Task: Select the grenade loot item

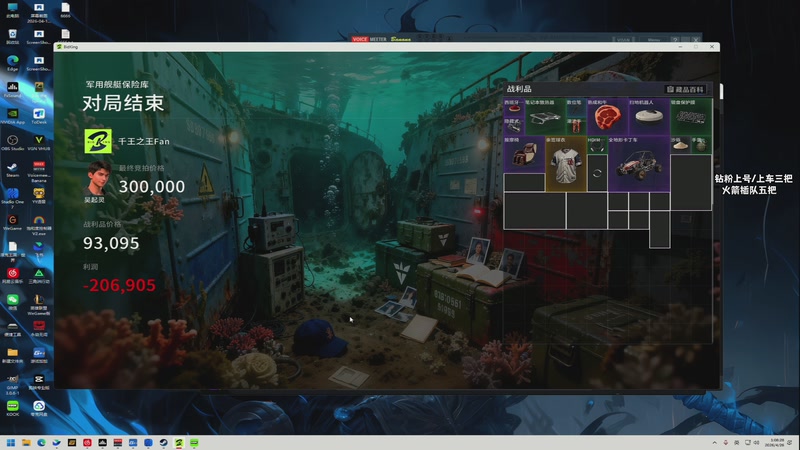Action: (701, 145)
